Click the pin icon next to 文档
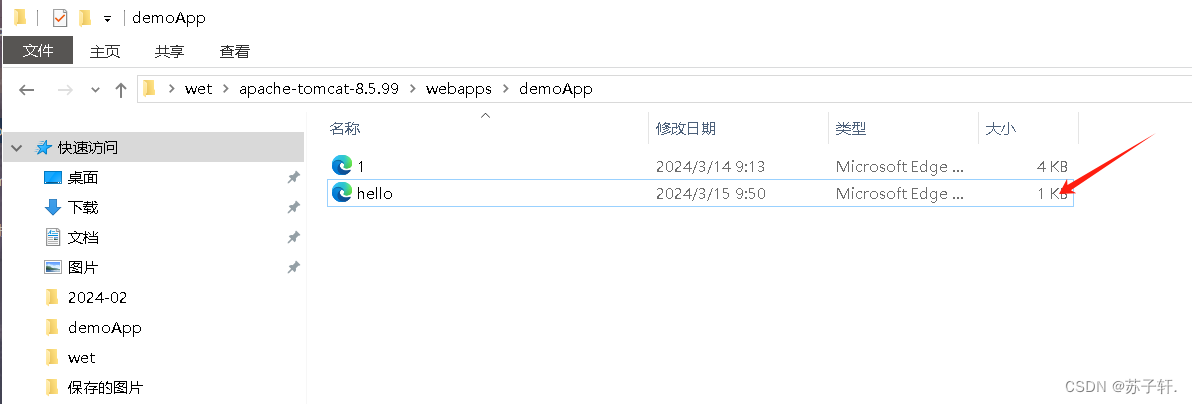1192x404 pixels. 293,237
